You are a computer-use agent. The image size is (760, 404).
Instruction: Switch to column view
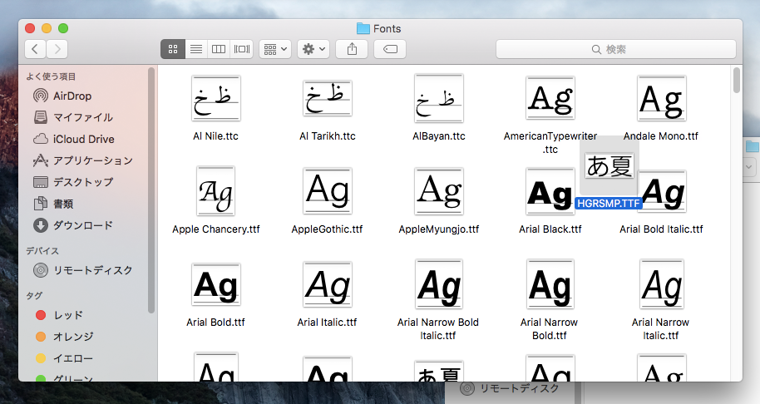(219, 49)
